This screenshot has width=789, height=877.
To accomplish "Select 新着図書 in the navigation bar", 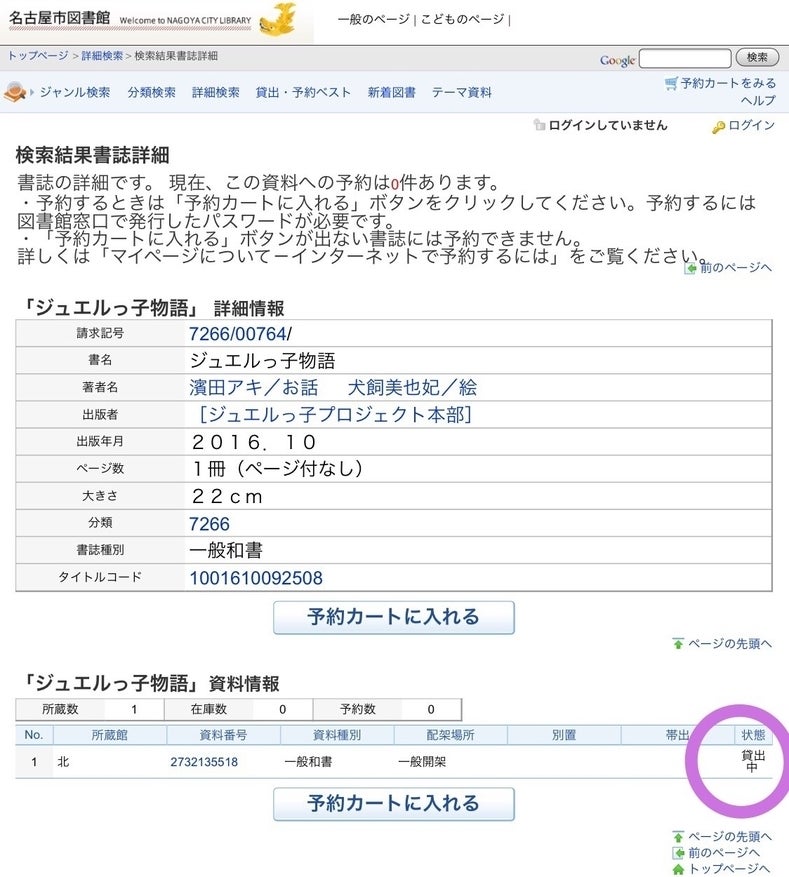I will (391, 93).
